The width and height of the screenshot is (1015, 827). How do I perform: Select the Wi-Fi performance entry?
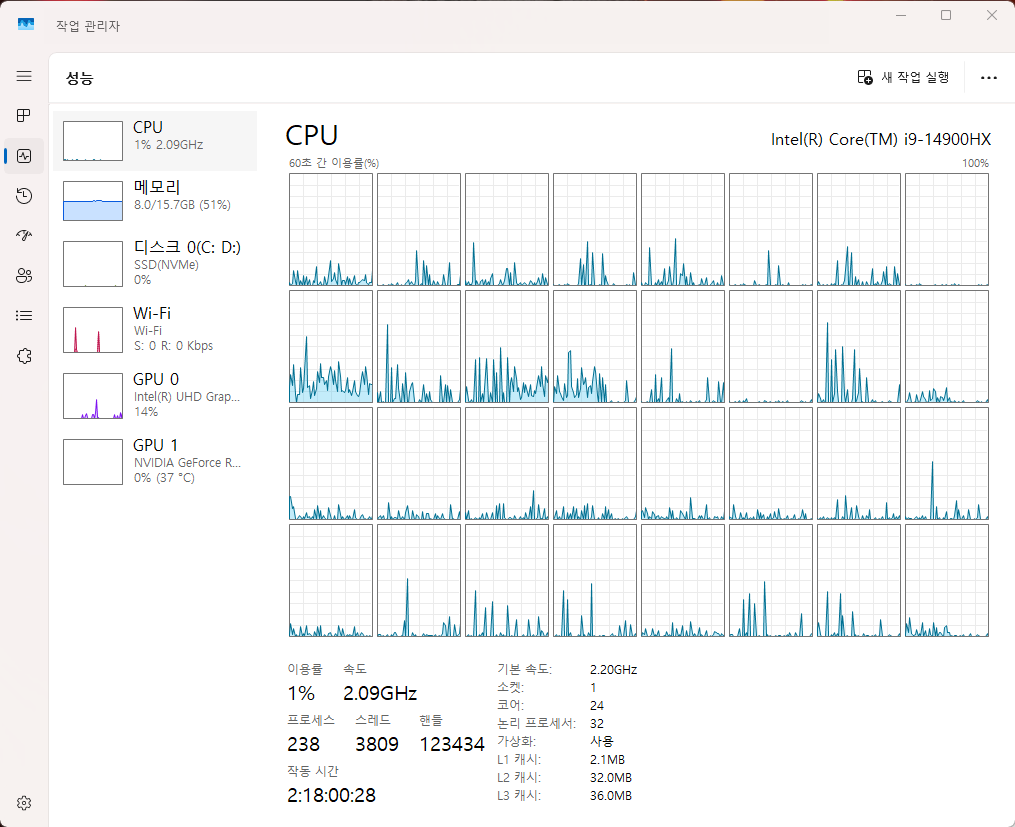point(155,329)
